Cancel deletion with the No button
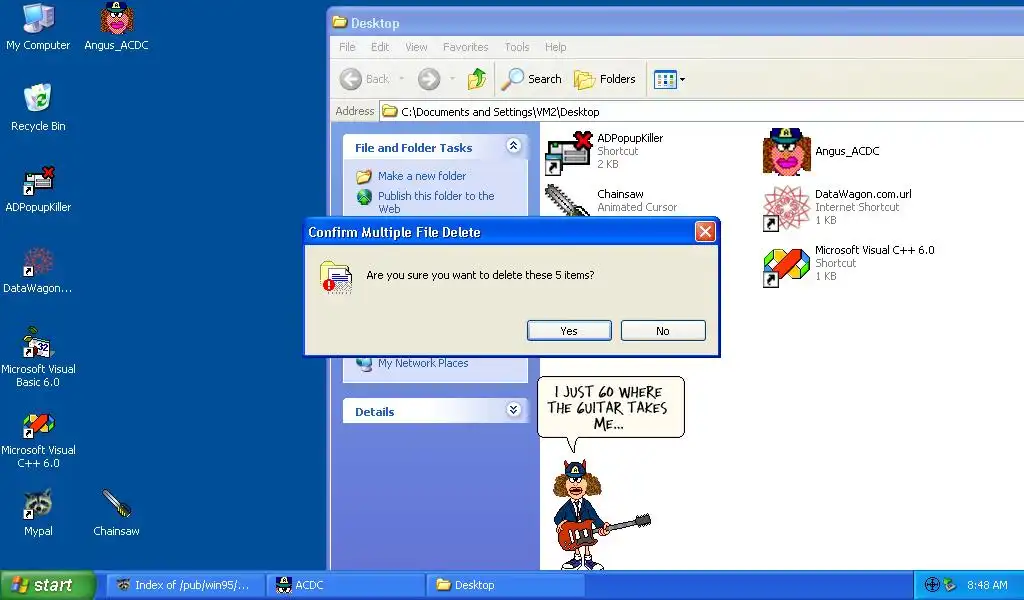The width and height of the screenshot is (1024, 600). point(663,330)
